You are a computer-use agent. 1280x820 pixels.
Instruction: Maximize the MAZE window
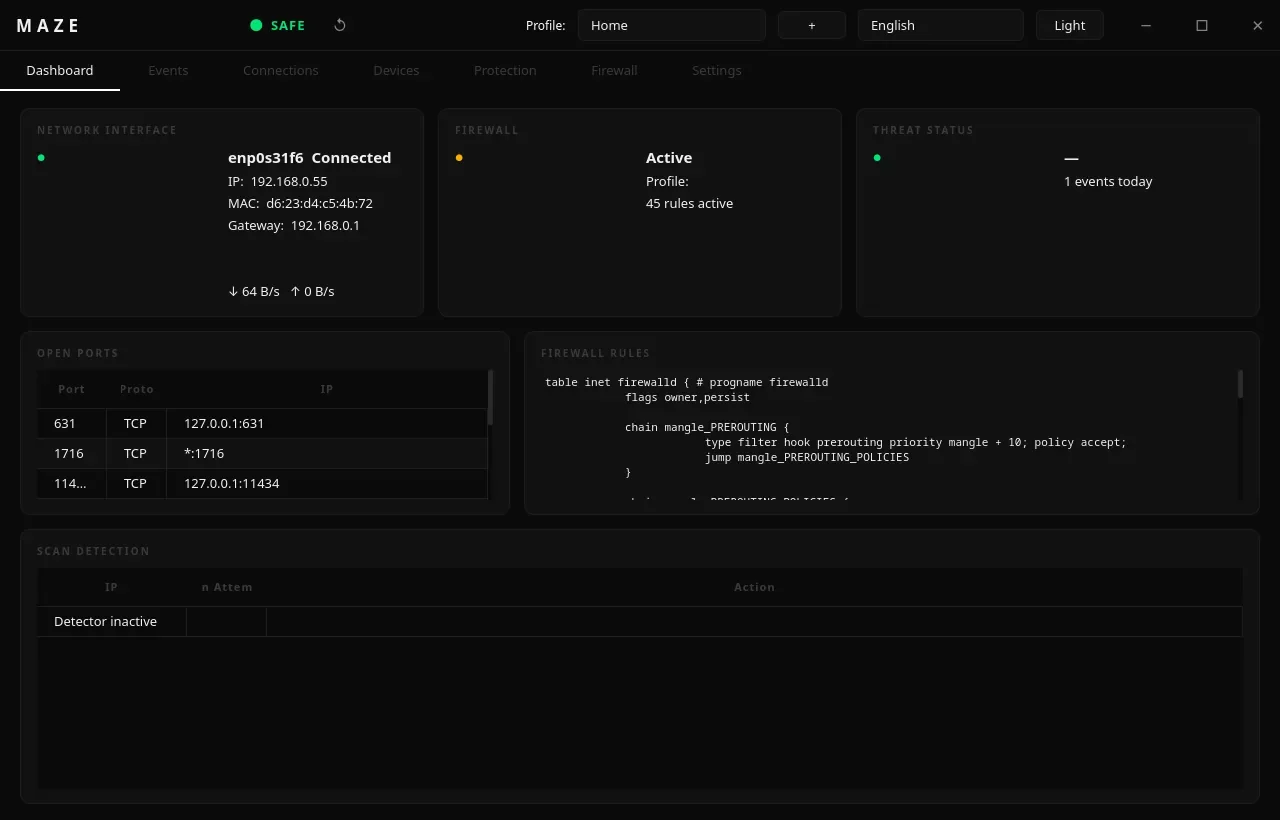[x=1202, y=25]
